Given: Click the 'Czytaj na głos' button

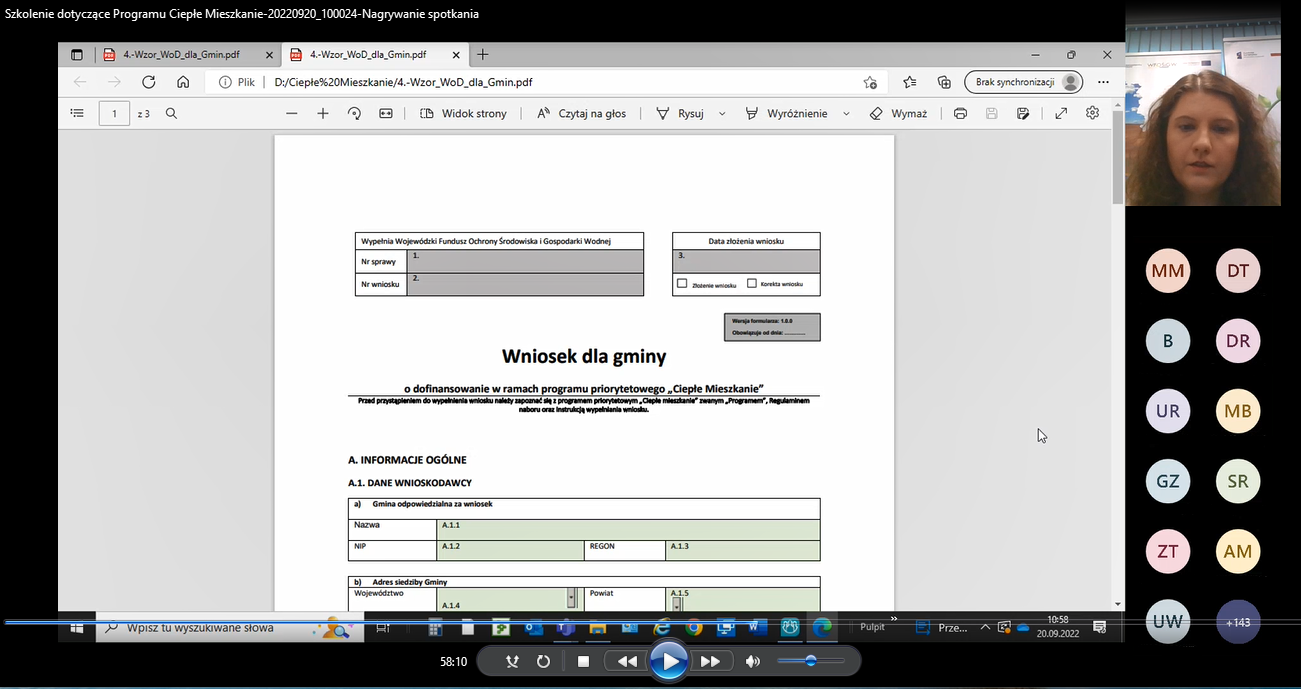Looking at the screenshot, I should coord(582,114).
